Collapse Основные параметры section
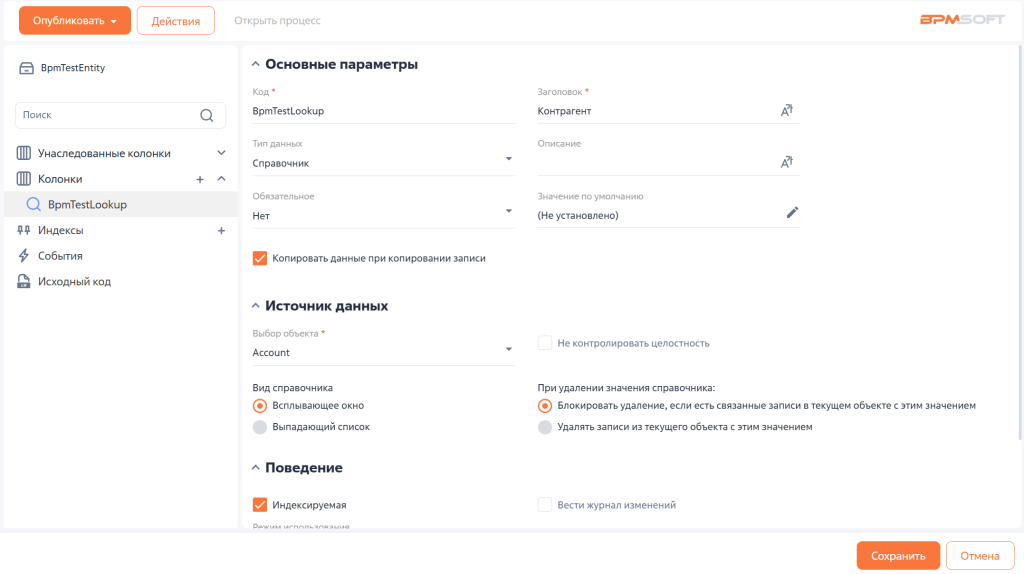Viewport: 1024px width, 574px height. [x=255, y=64]
